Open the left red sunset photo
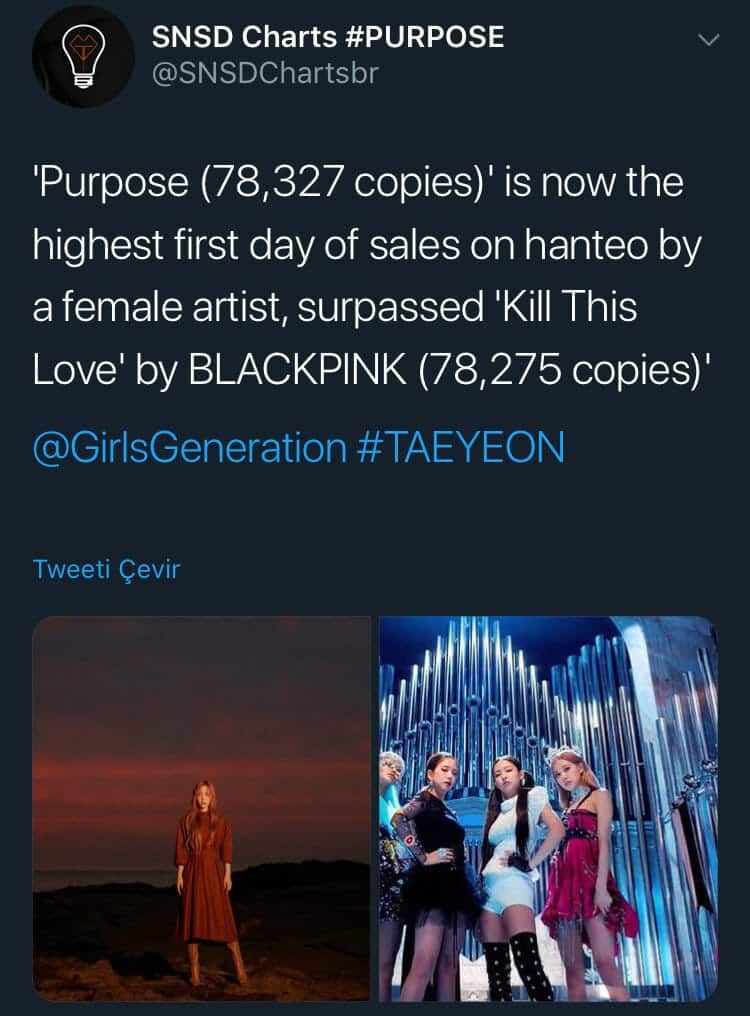The image size is (750, 1016). (202, 808)
